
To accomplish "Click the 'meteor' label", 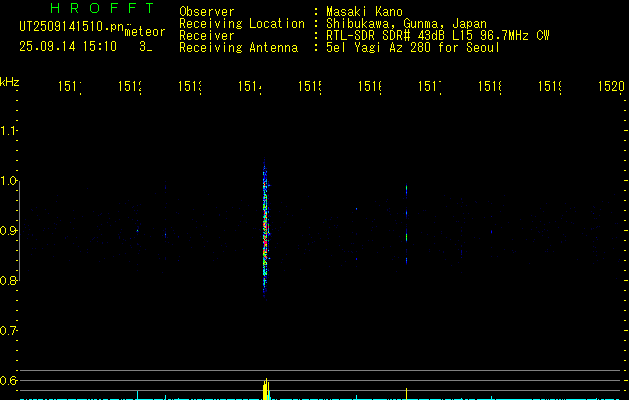I will tap(145, 32).
